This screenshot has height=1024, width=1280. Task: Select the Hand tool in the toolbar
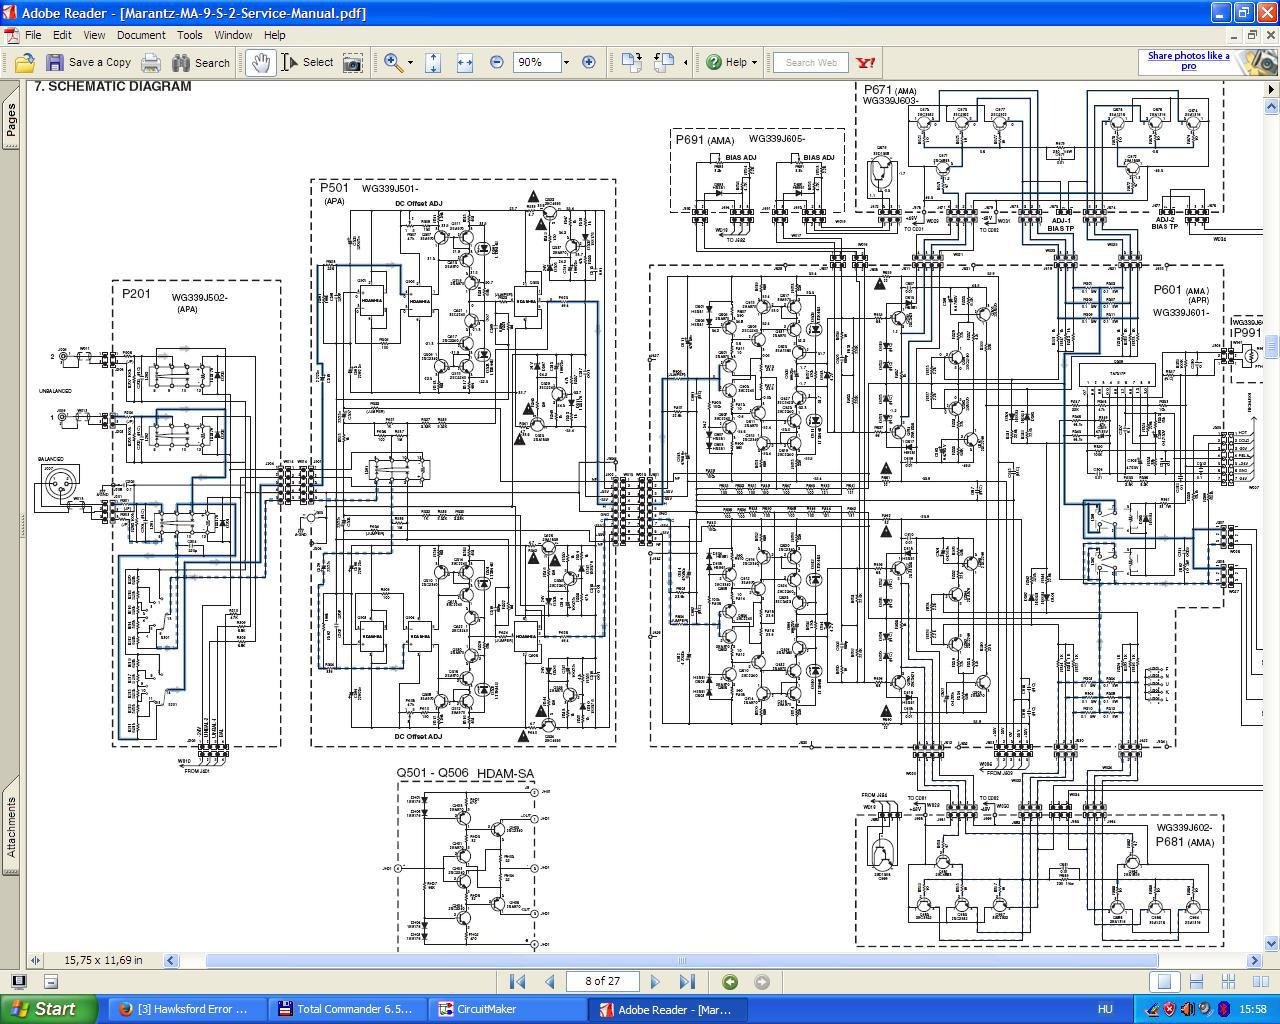tap(260, 62)
